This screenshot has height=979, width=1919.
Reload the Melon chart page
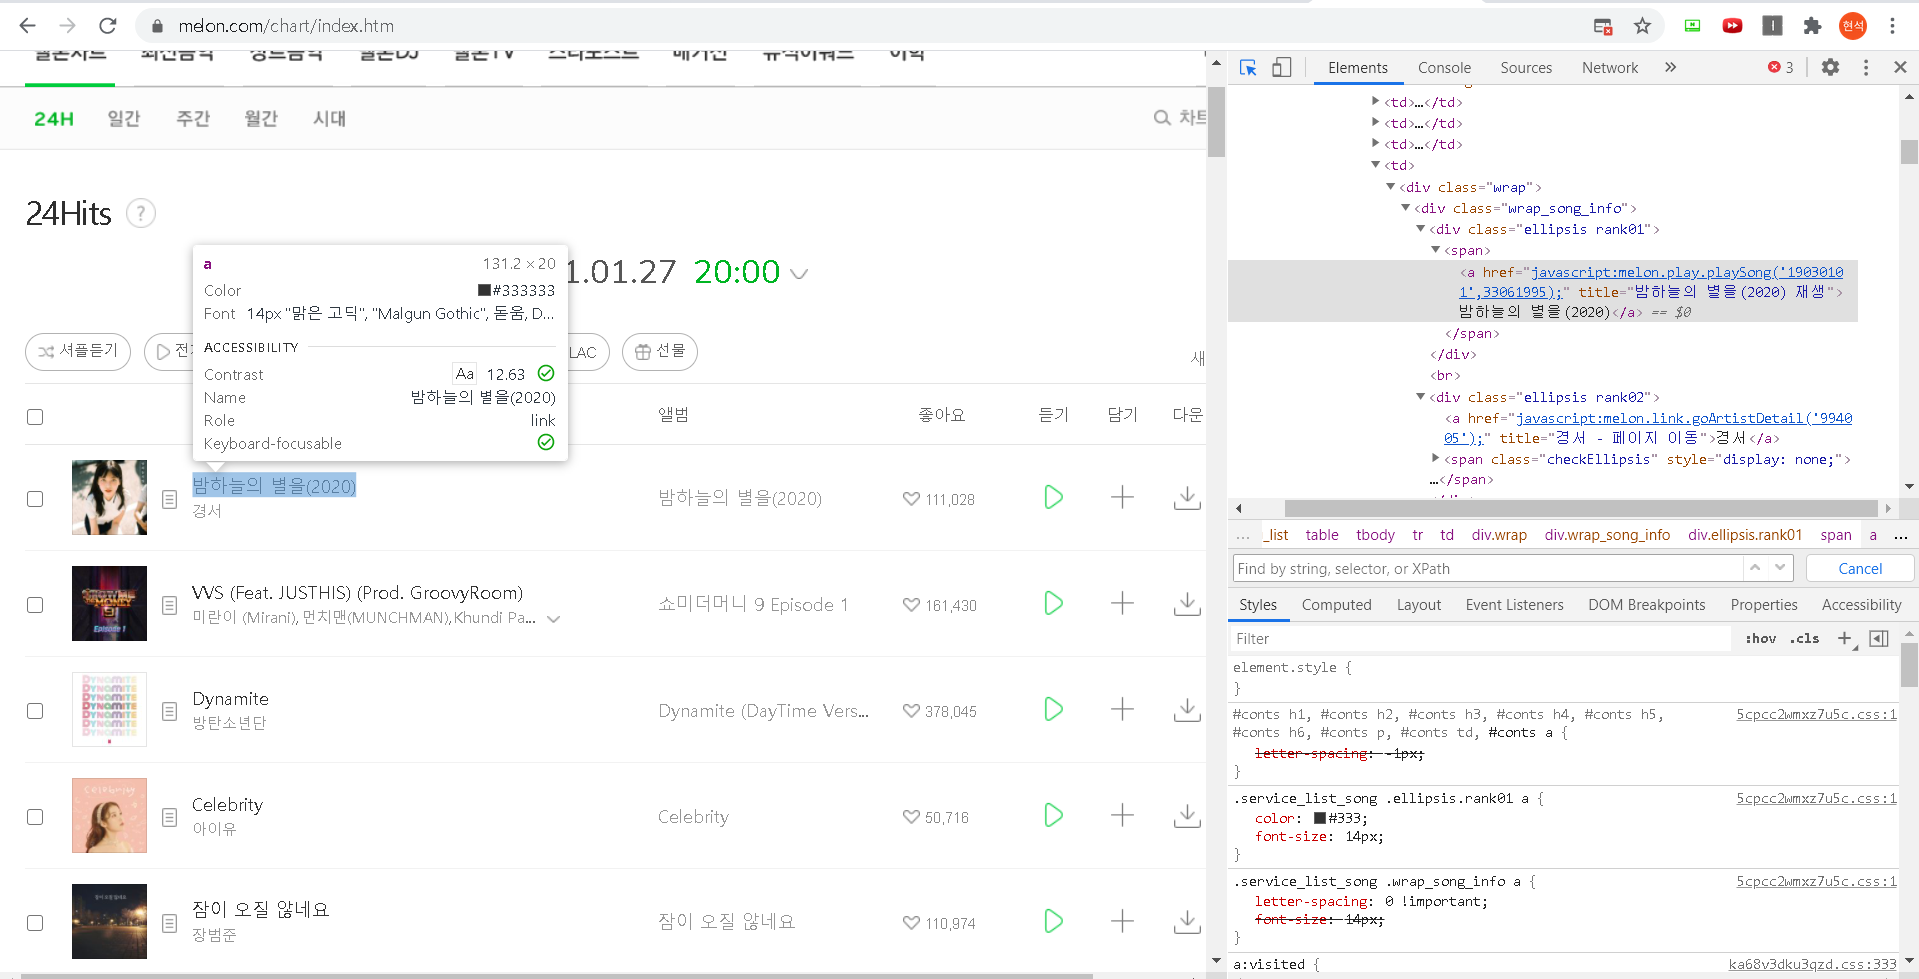coord(108,26)
